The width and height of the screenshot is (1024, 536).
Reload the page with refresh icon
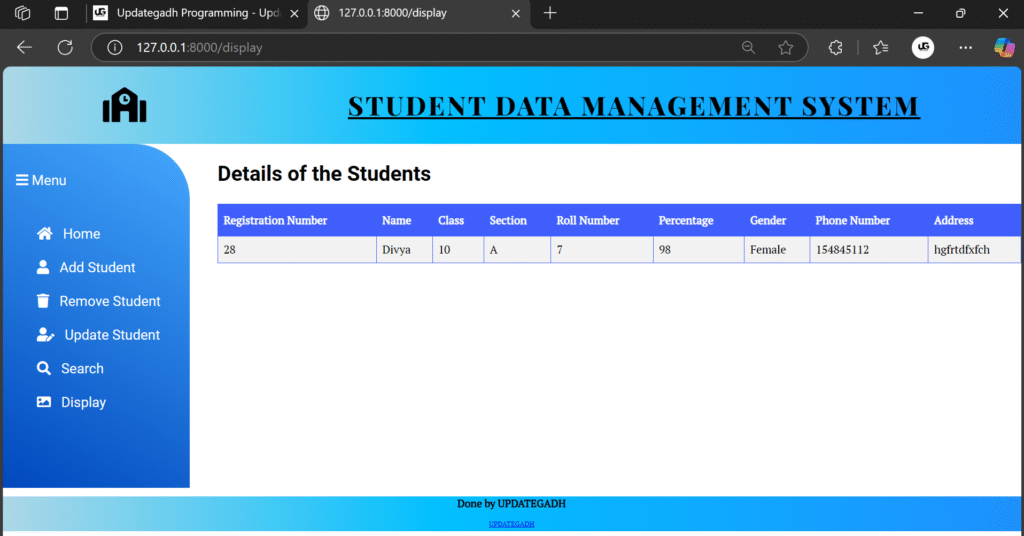click(x=65, y=48)
